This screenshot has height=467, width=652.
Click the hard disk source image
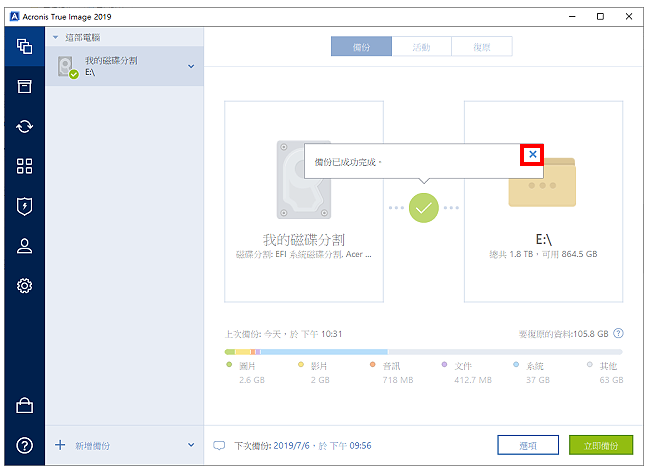(304, 179)
